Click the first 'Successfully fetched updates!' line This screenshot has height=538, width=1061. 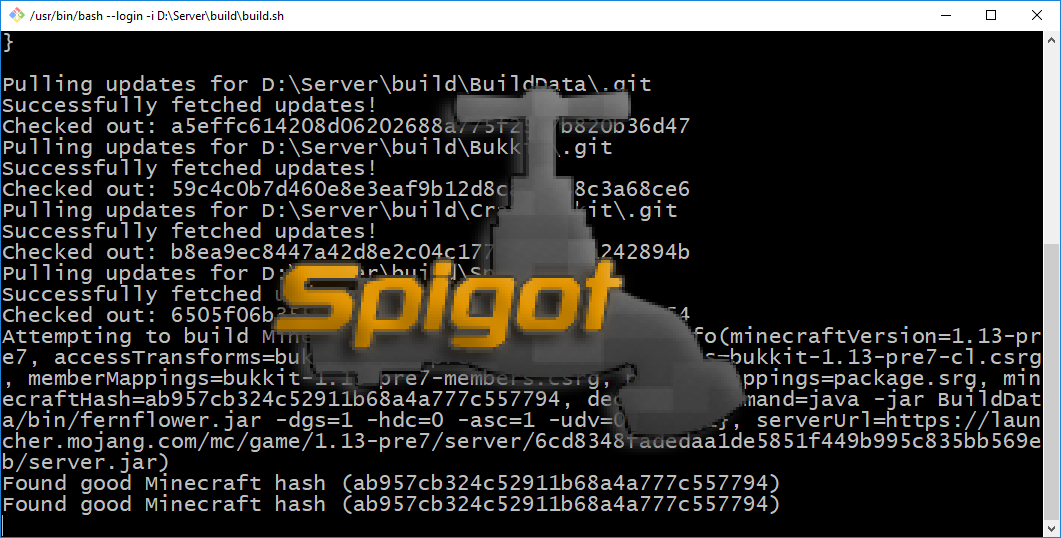(189, 106)
